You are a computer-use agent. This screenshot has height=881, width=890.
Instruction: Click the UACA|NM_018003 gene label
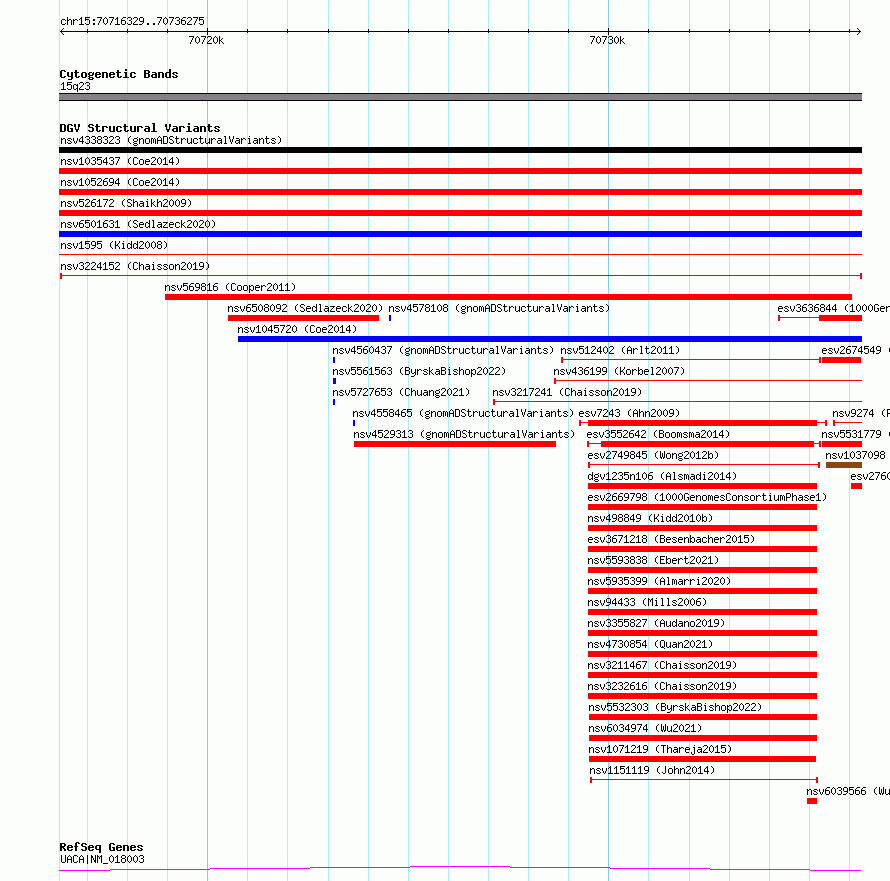(x=102, y=859)
